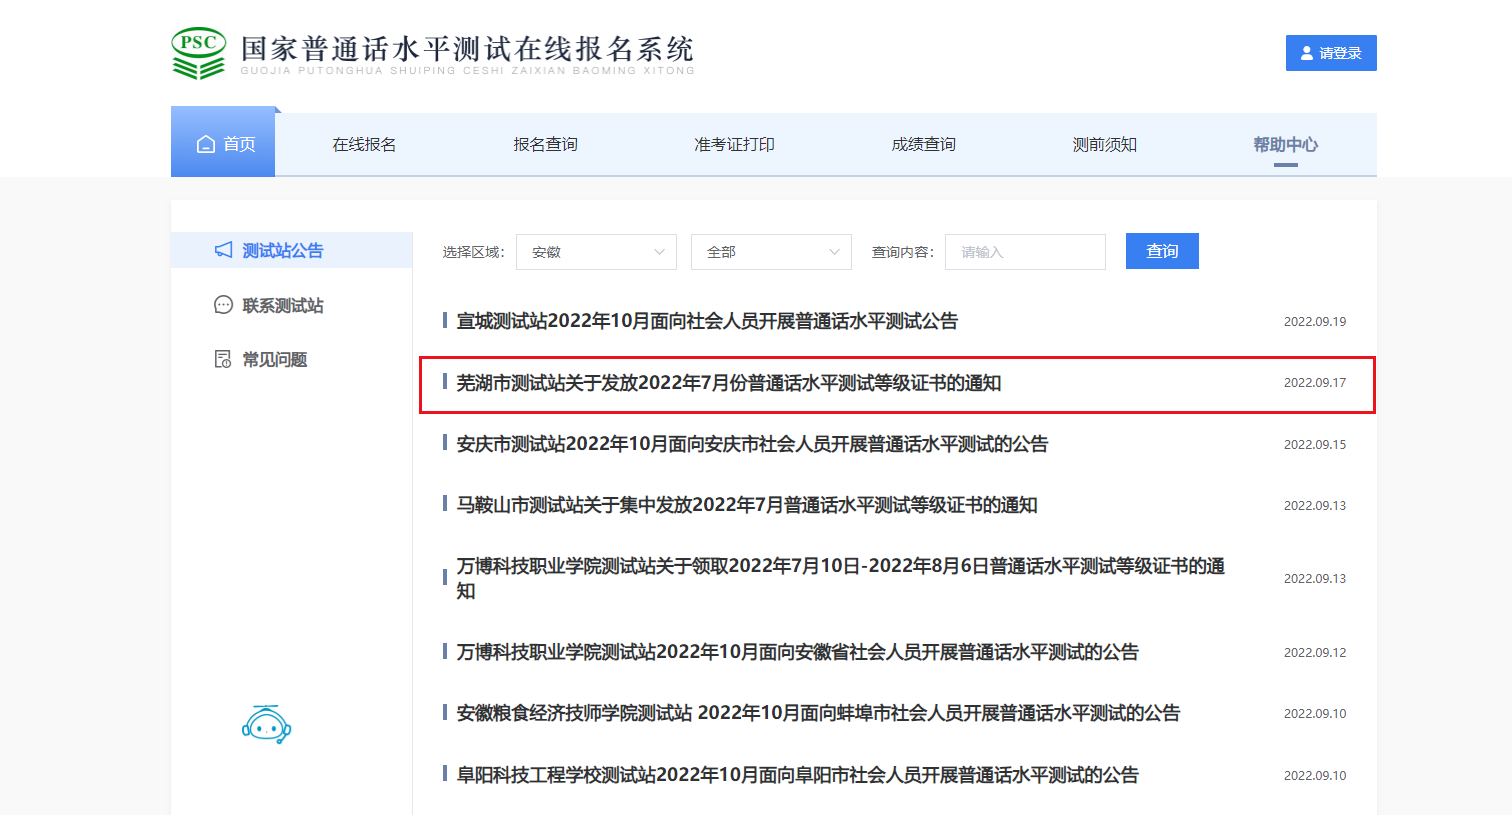The image size is (1512, 815).
Task: Open 万博科技职业学院测试站2022年10月 announcement
Action: click(797, 652)
